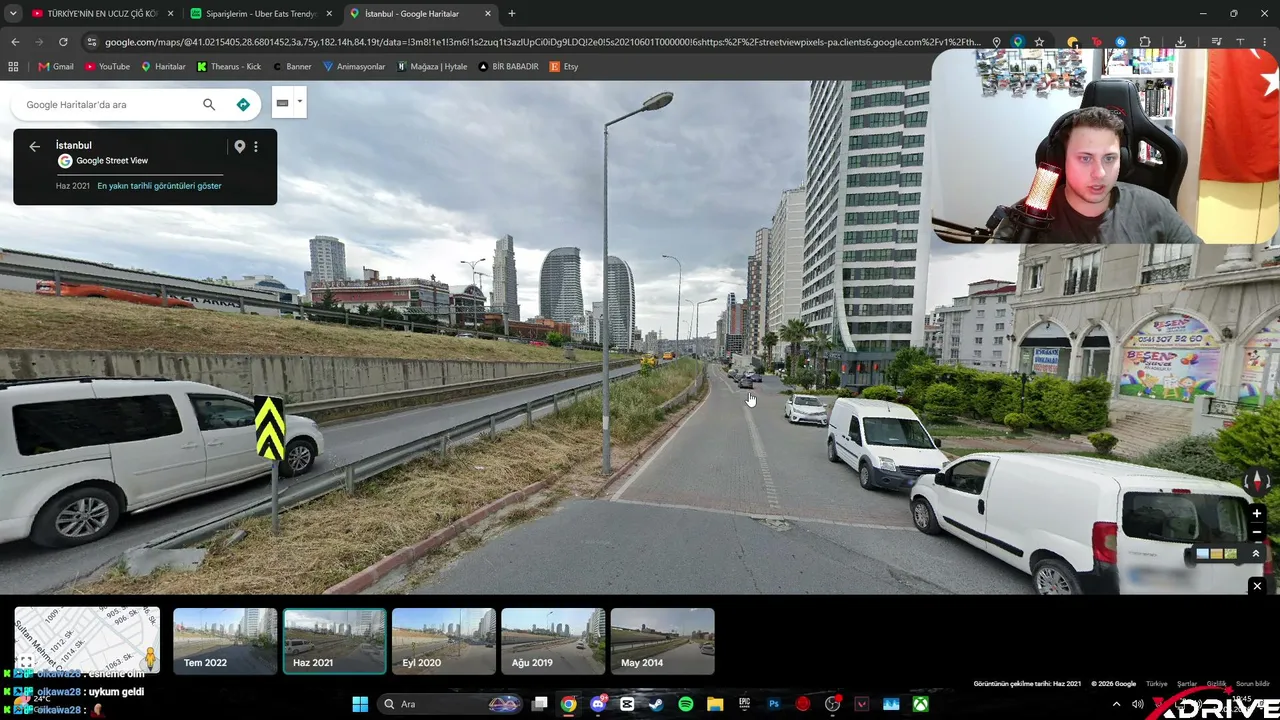The width and height of the screenshot is (1280, 720).
Task: Open the Mağaza | Hytale bookmark
Action: pos(432,67)
